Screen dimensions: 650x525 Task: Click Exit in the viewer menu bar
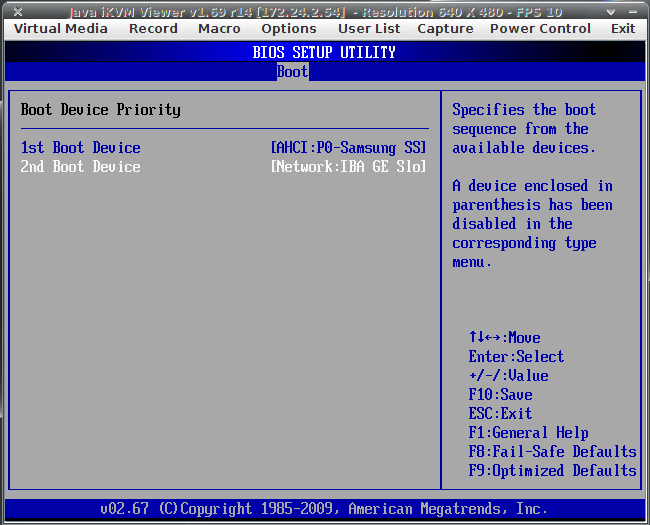pos(623,29)
